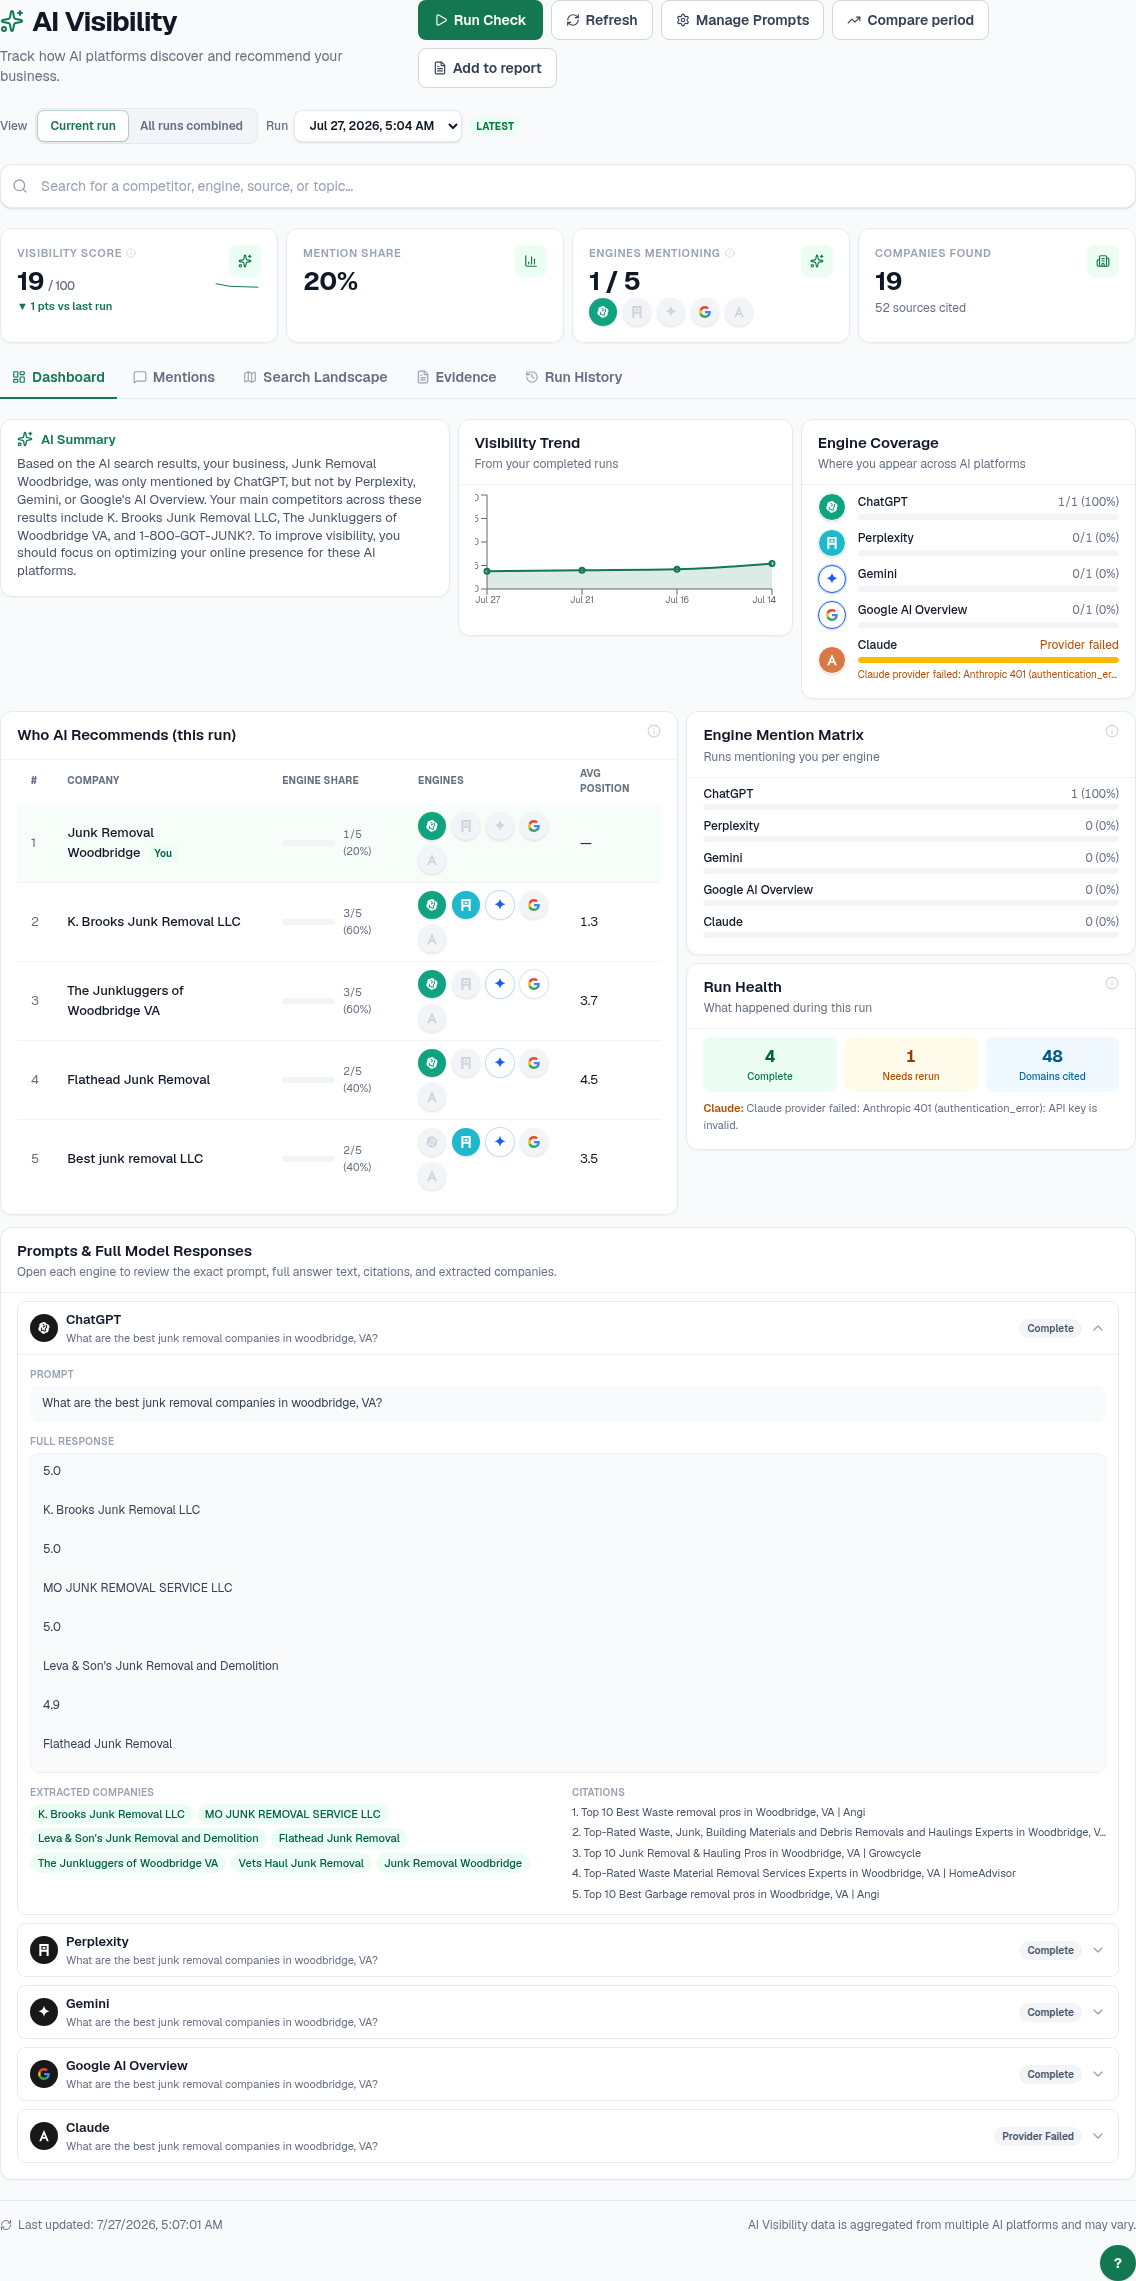Click Google icon in Engines Mentioning card
Screen dimensions: 1136x2281
click(705, 312)
